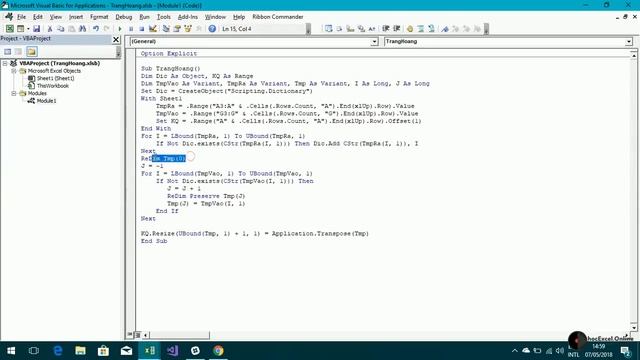Click the Insert UserForm toolbar icon
This screenshot has width=640, height=360.
[x=20, y=29]
